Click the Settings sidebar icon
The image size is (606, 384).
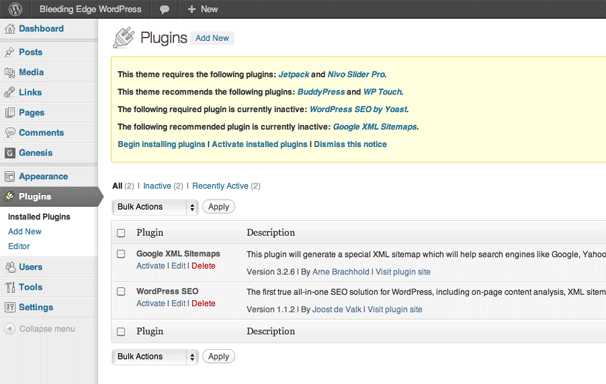coord(10,308)
